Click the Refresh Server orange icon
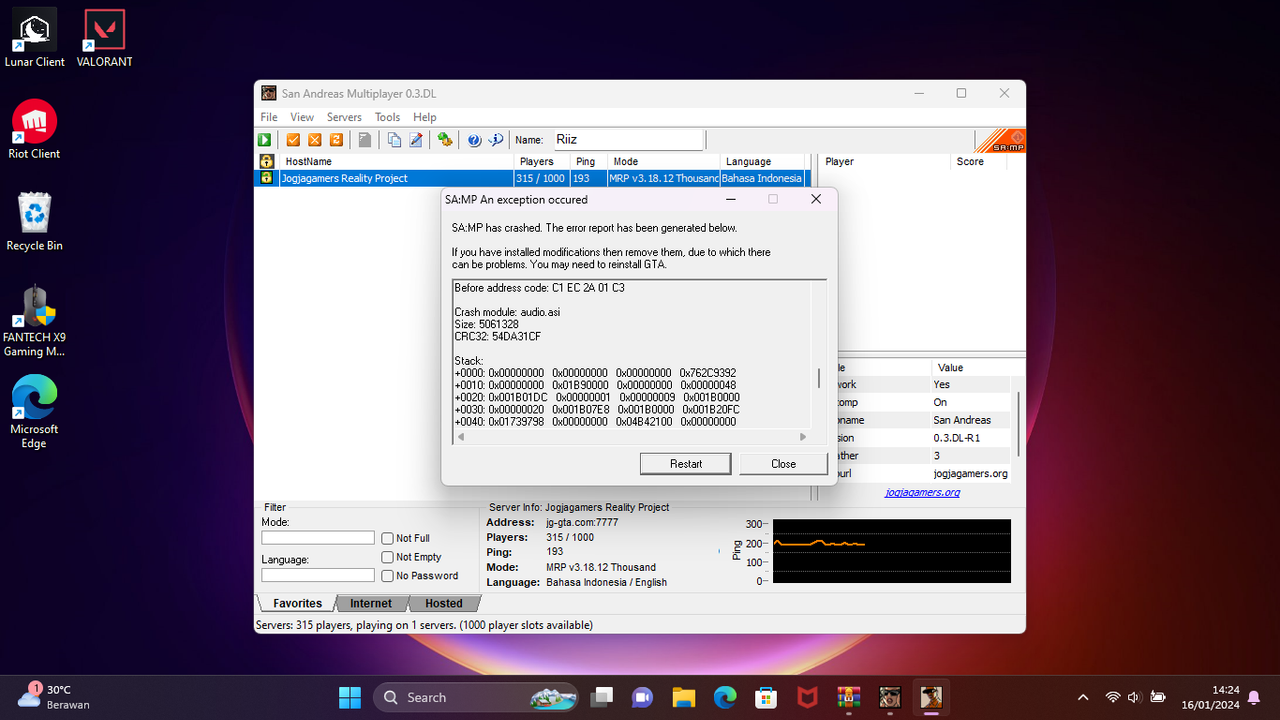The width and height of the screenshot is (1280, 720). (x=336, y=140)
